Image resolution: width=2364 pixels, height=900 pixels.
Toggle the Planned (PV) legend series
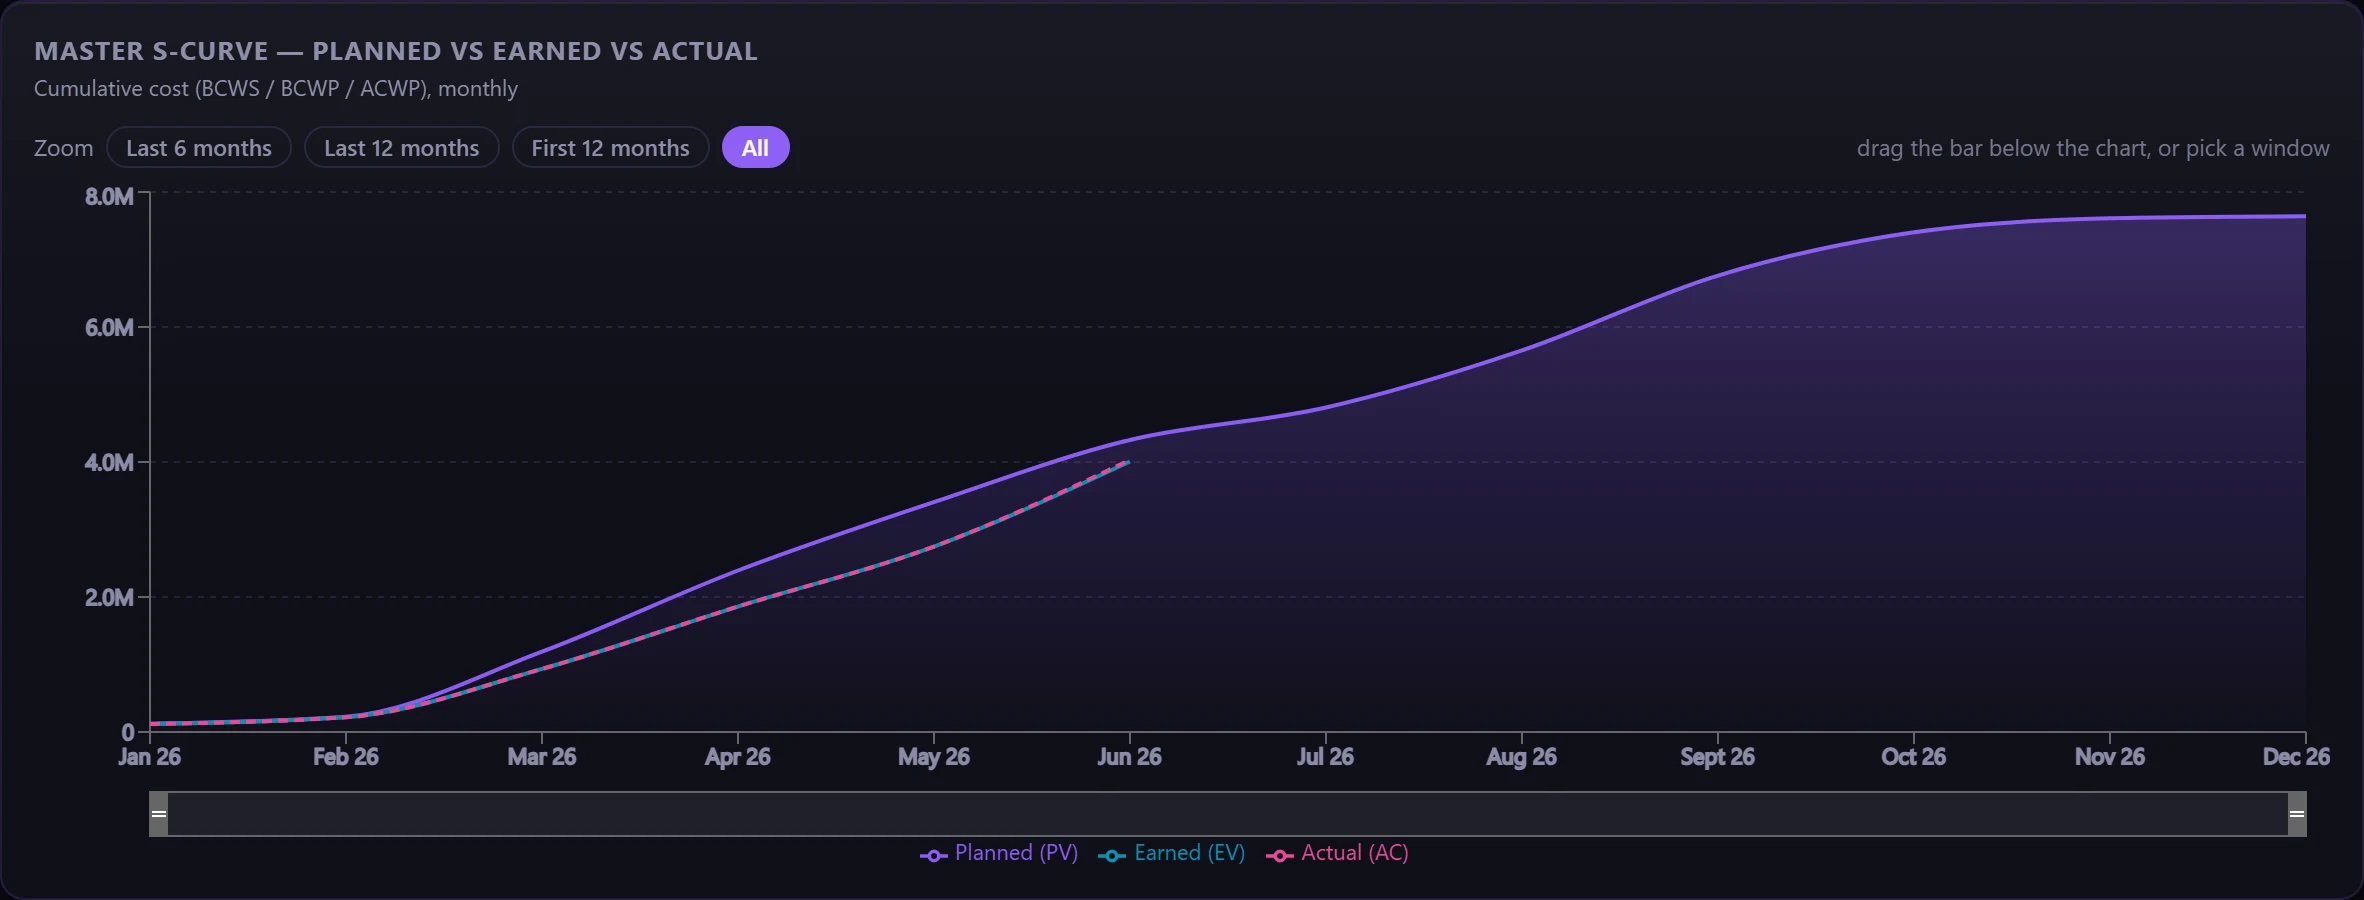tap(999, 853)
